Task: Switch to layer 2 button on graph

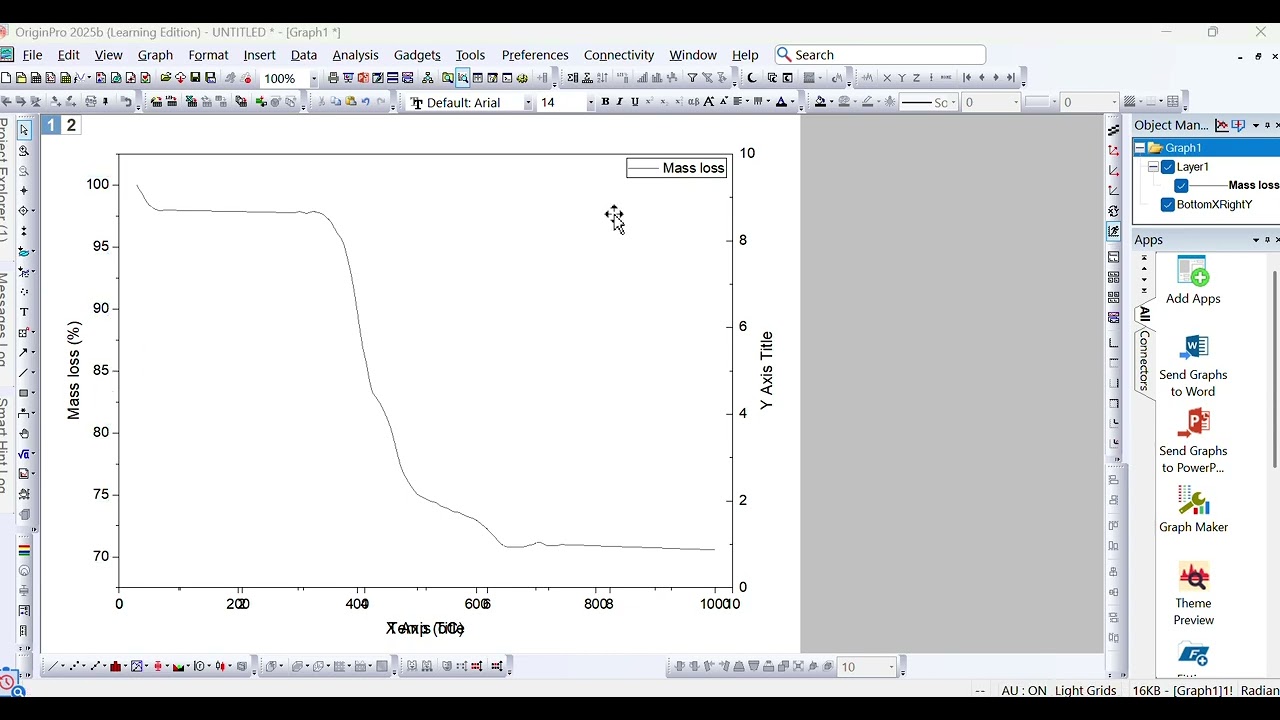Action: click(71, 125)
